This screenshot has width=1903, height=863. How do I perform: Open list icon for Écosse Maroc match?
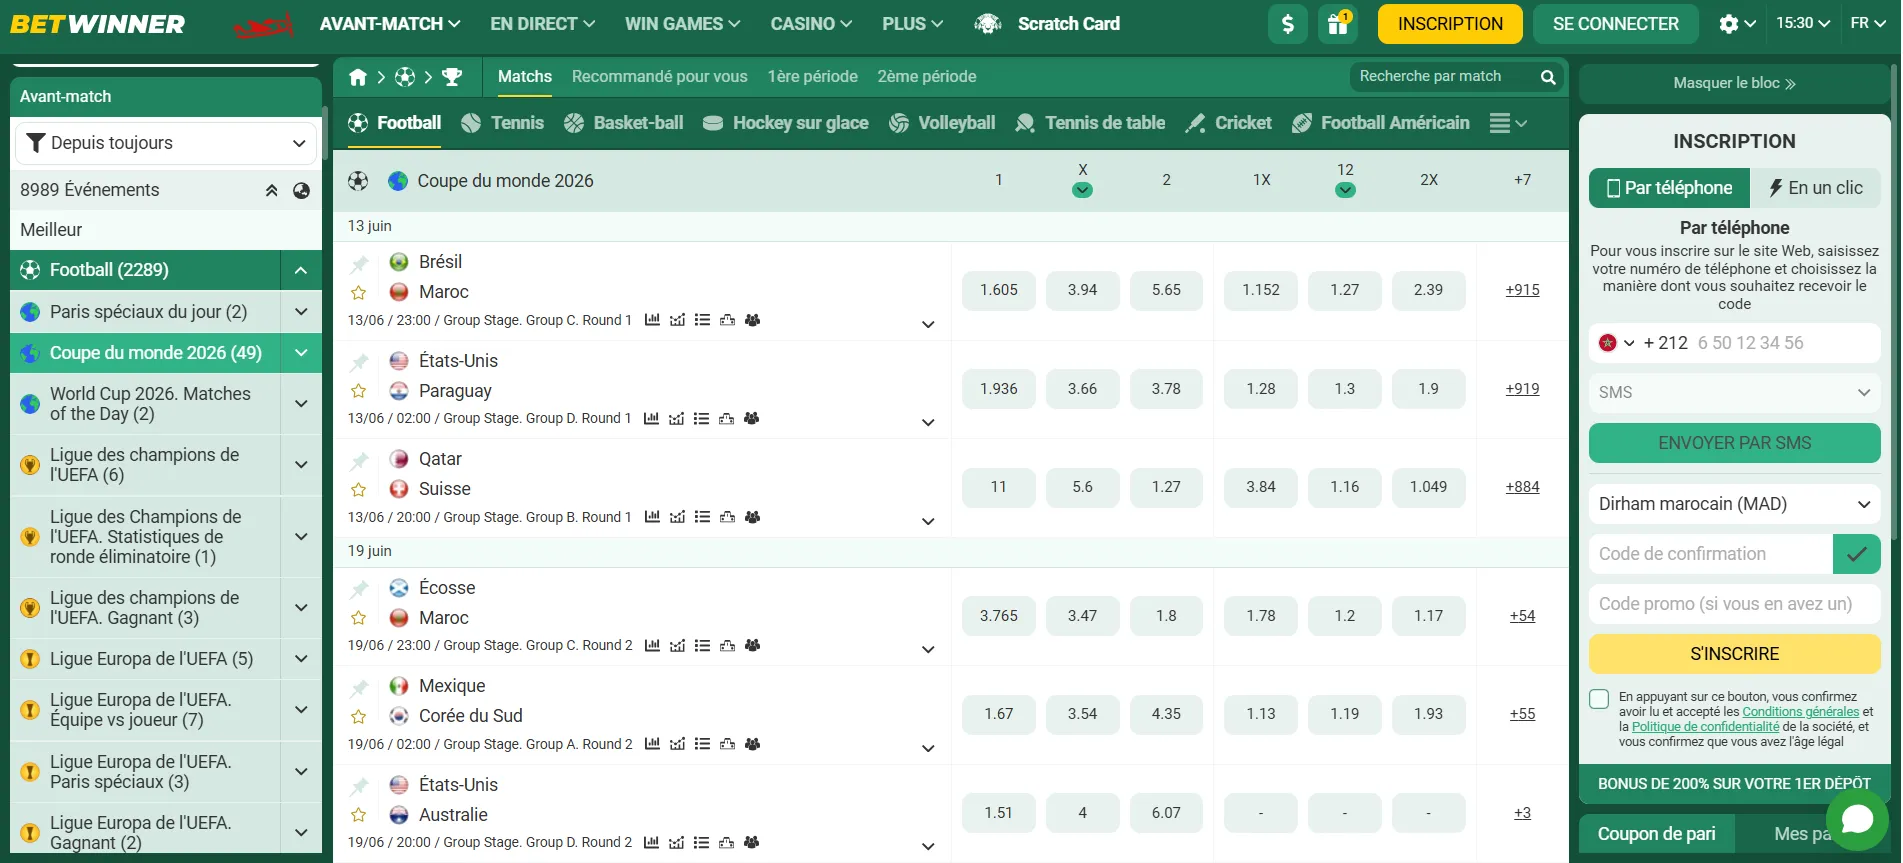click(x=702, y=646)
